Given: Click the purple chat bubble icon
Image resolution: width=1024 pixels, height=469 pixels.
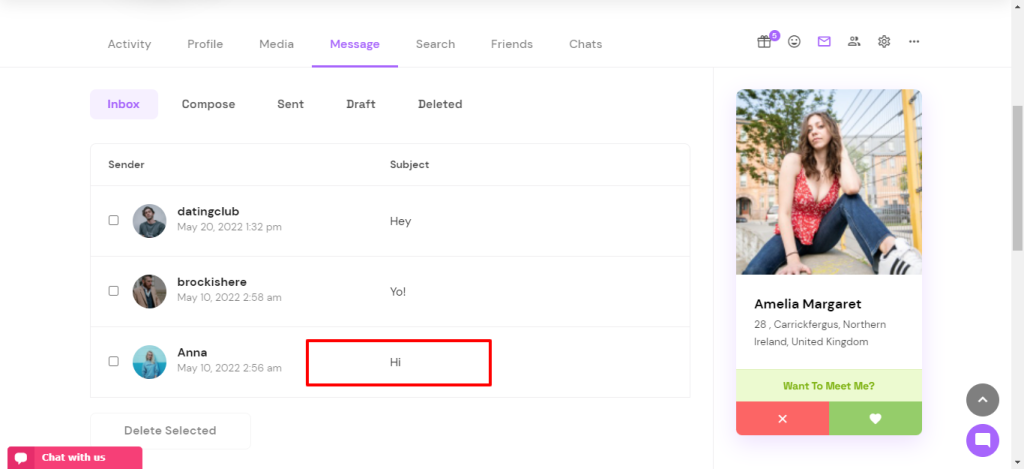Looking at the screenshot, I should click(982, 440).
